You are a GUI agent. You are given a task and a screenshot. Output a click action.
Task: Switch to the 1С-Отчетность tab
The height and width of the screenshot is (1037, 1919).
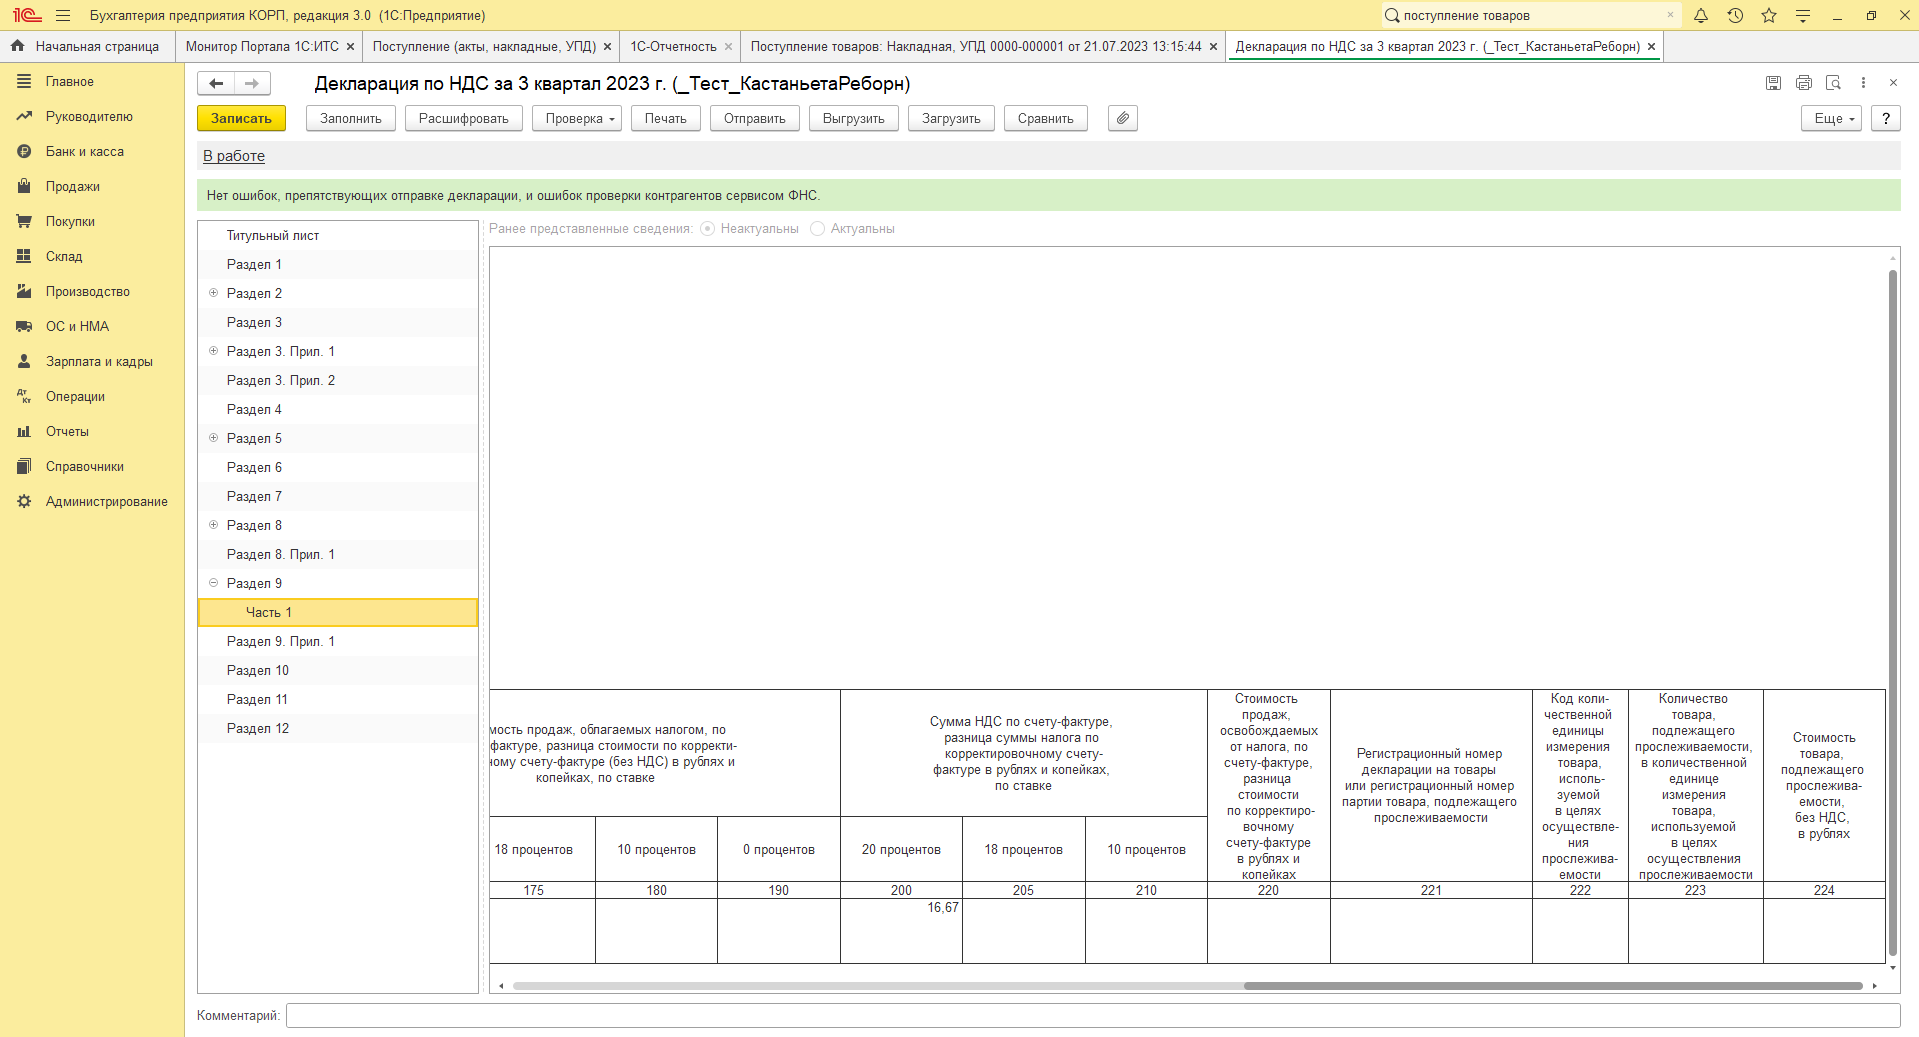tap(673, 47)
